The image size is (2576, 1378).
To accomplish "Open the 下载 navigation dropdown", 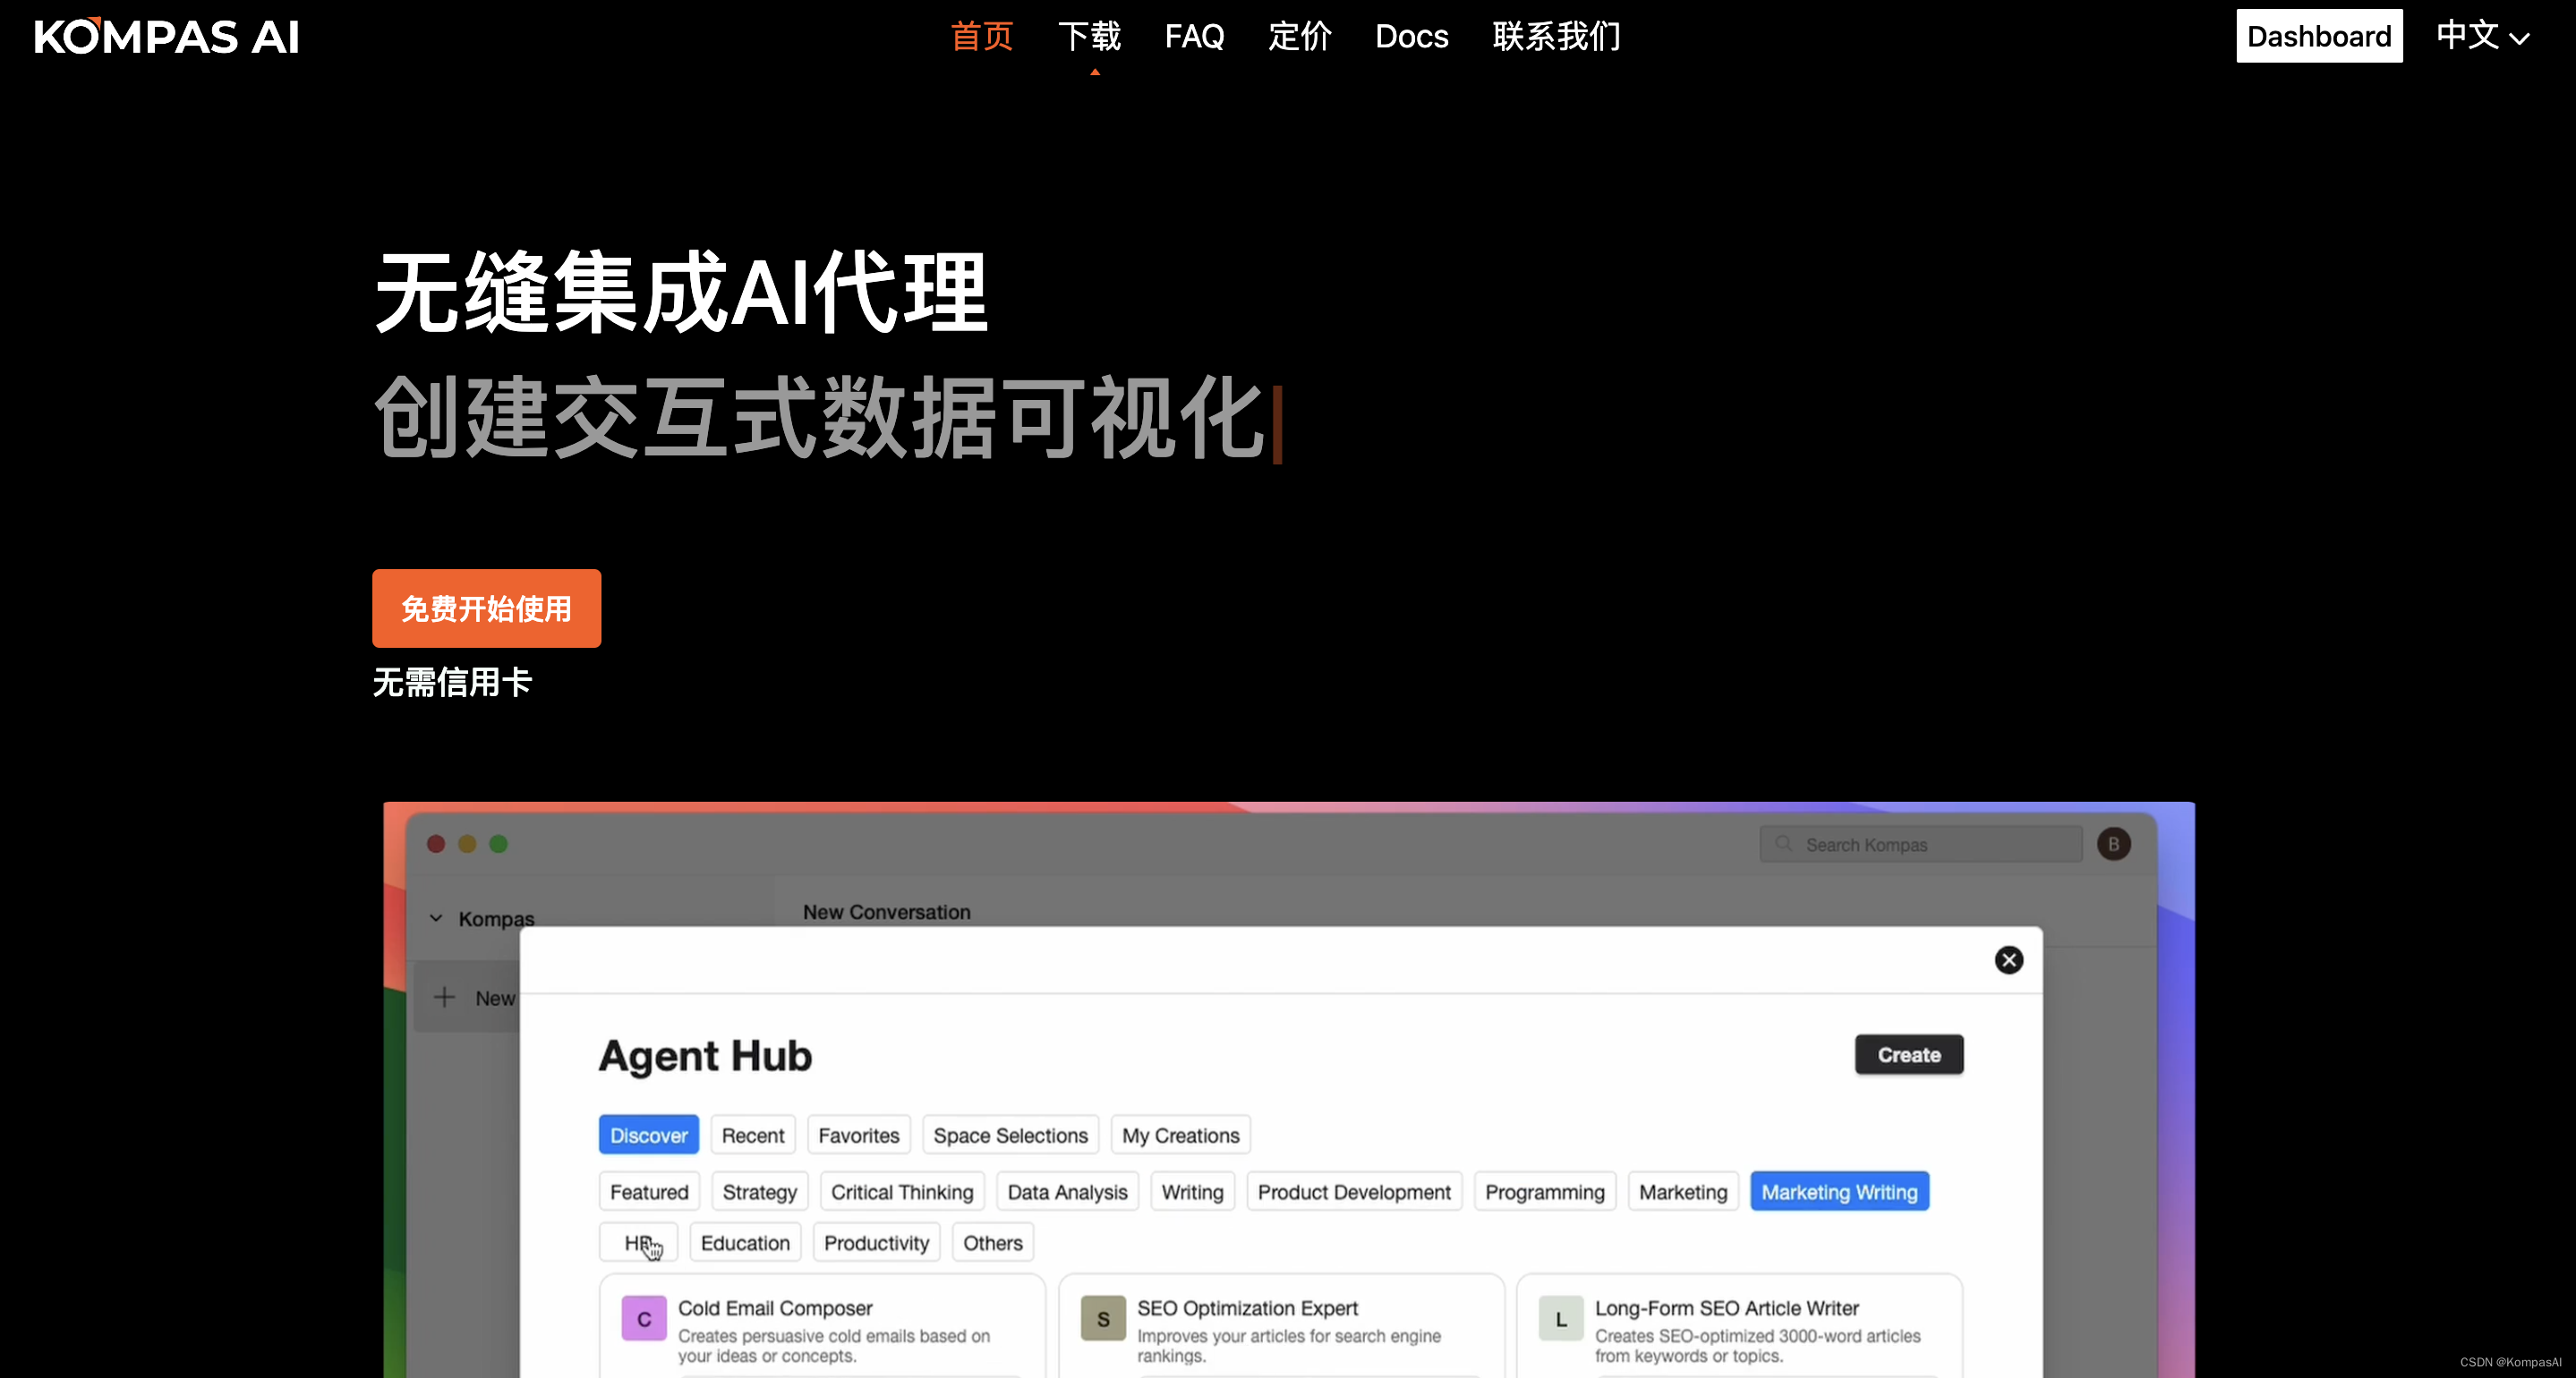I will [x=1089, y=37].
